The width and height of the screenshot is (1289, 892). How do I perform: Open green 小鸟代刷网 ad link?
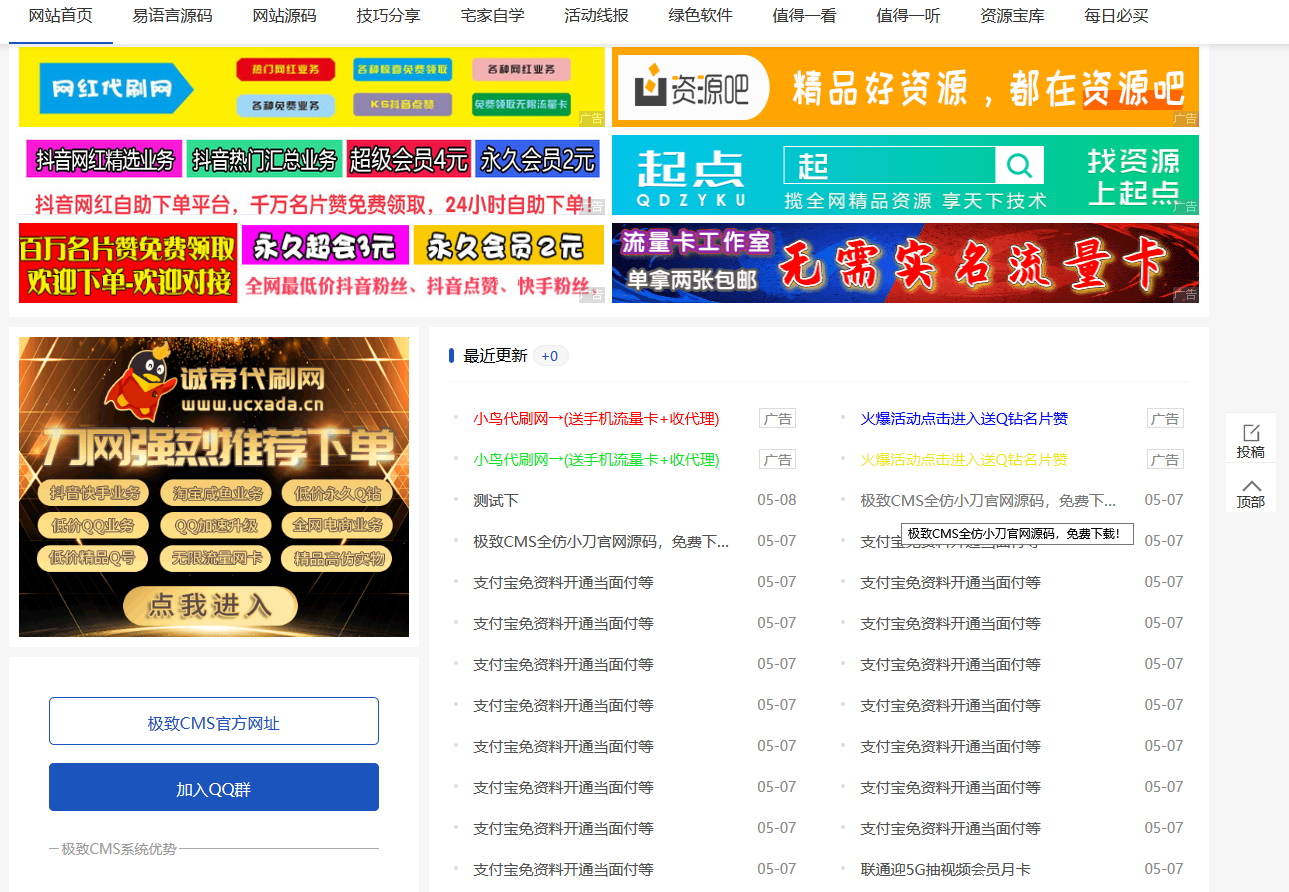596,459
